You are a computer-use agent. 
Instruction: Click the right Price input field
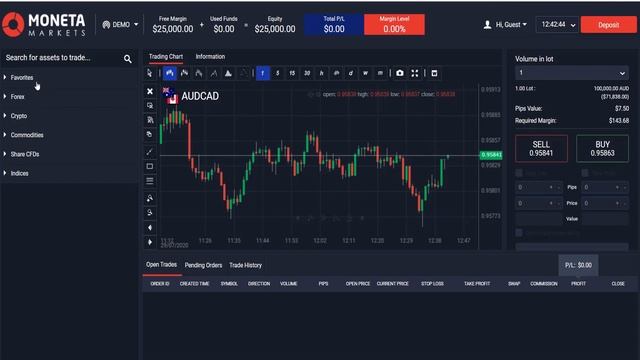[605, 203]
